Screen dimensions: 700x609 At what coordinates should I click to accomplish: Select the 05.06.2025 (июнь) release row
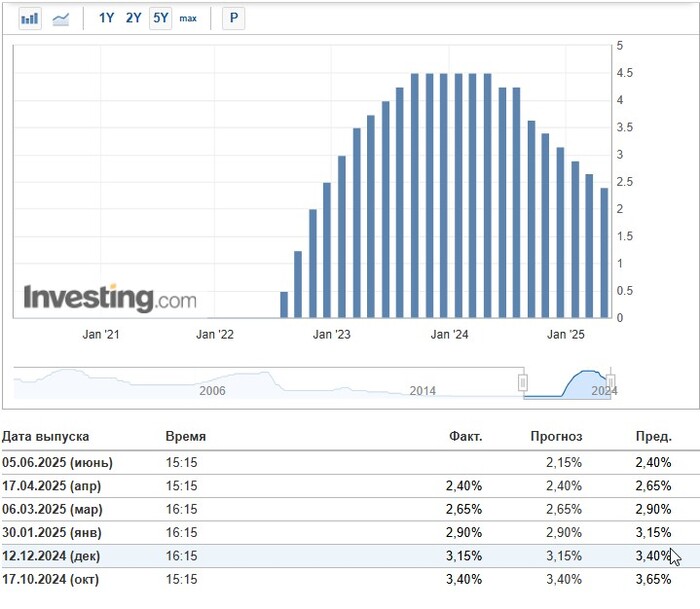(x=350, y=462)
